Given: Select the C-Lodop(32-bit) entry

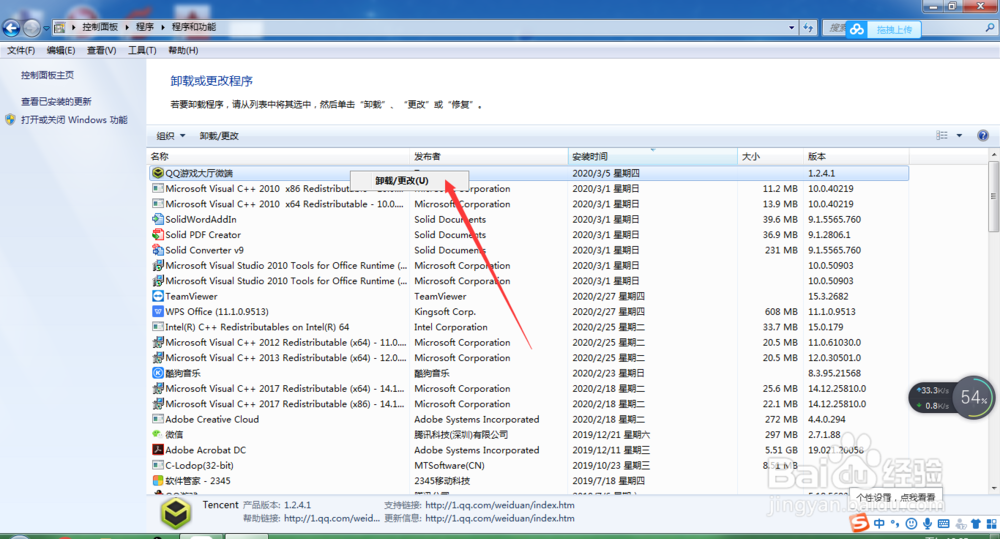Looking at the screenshot, I should click(199, 465).
